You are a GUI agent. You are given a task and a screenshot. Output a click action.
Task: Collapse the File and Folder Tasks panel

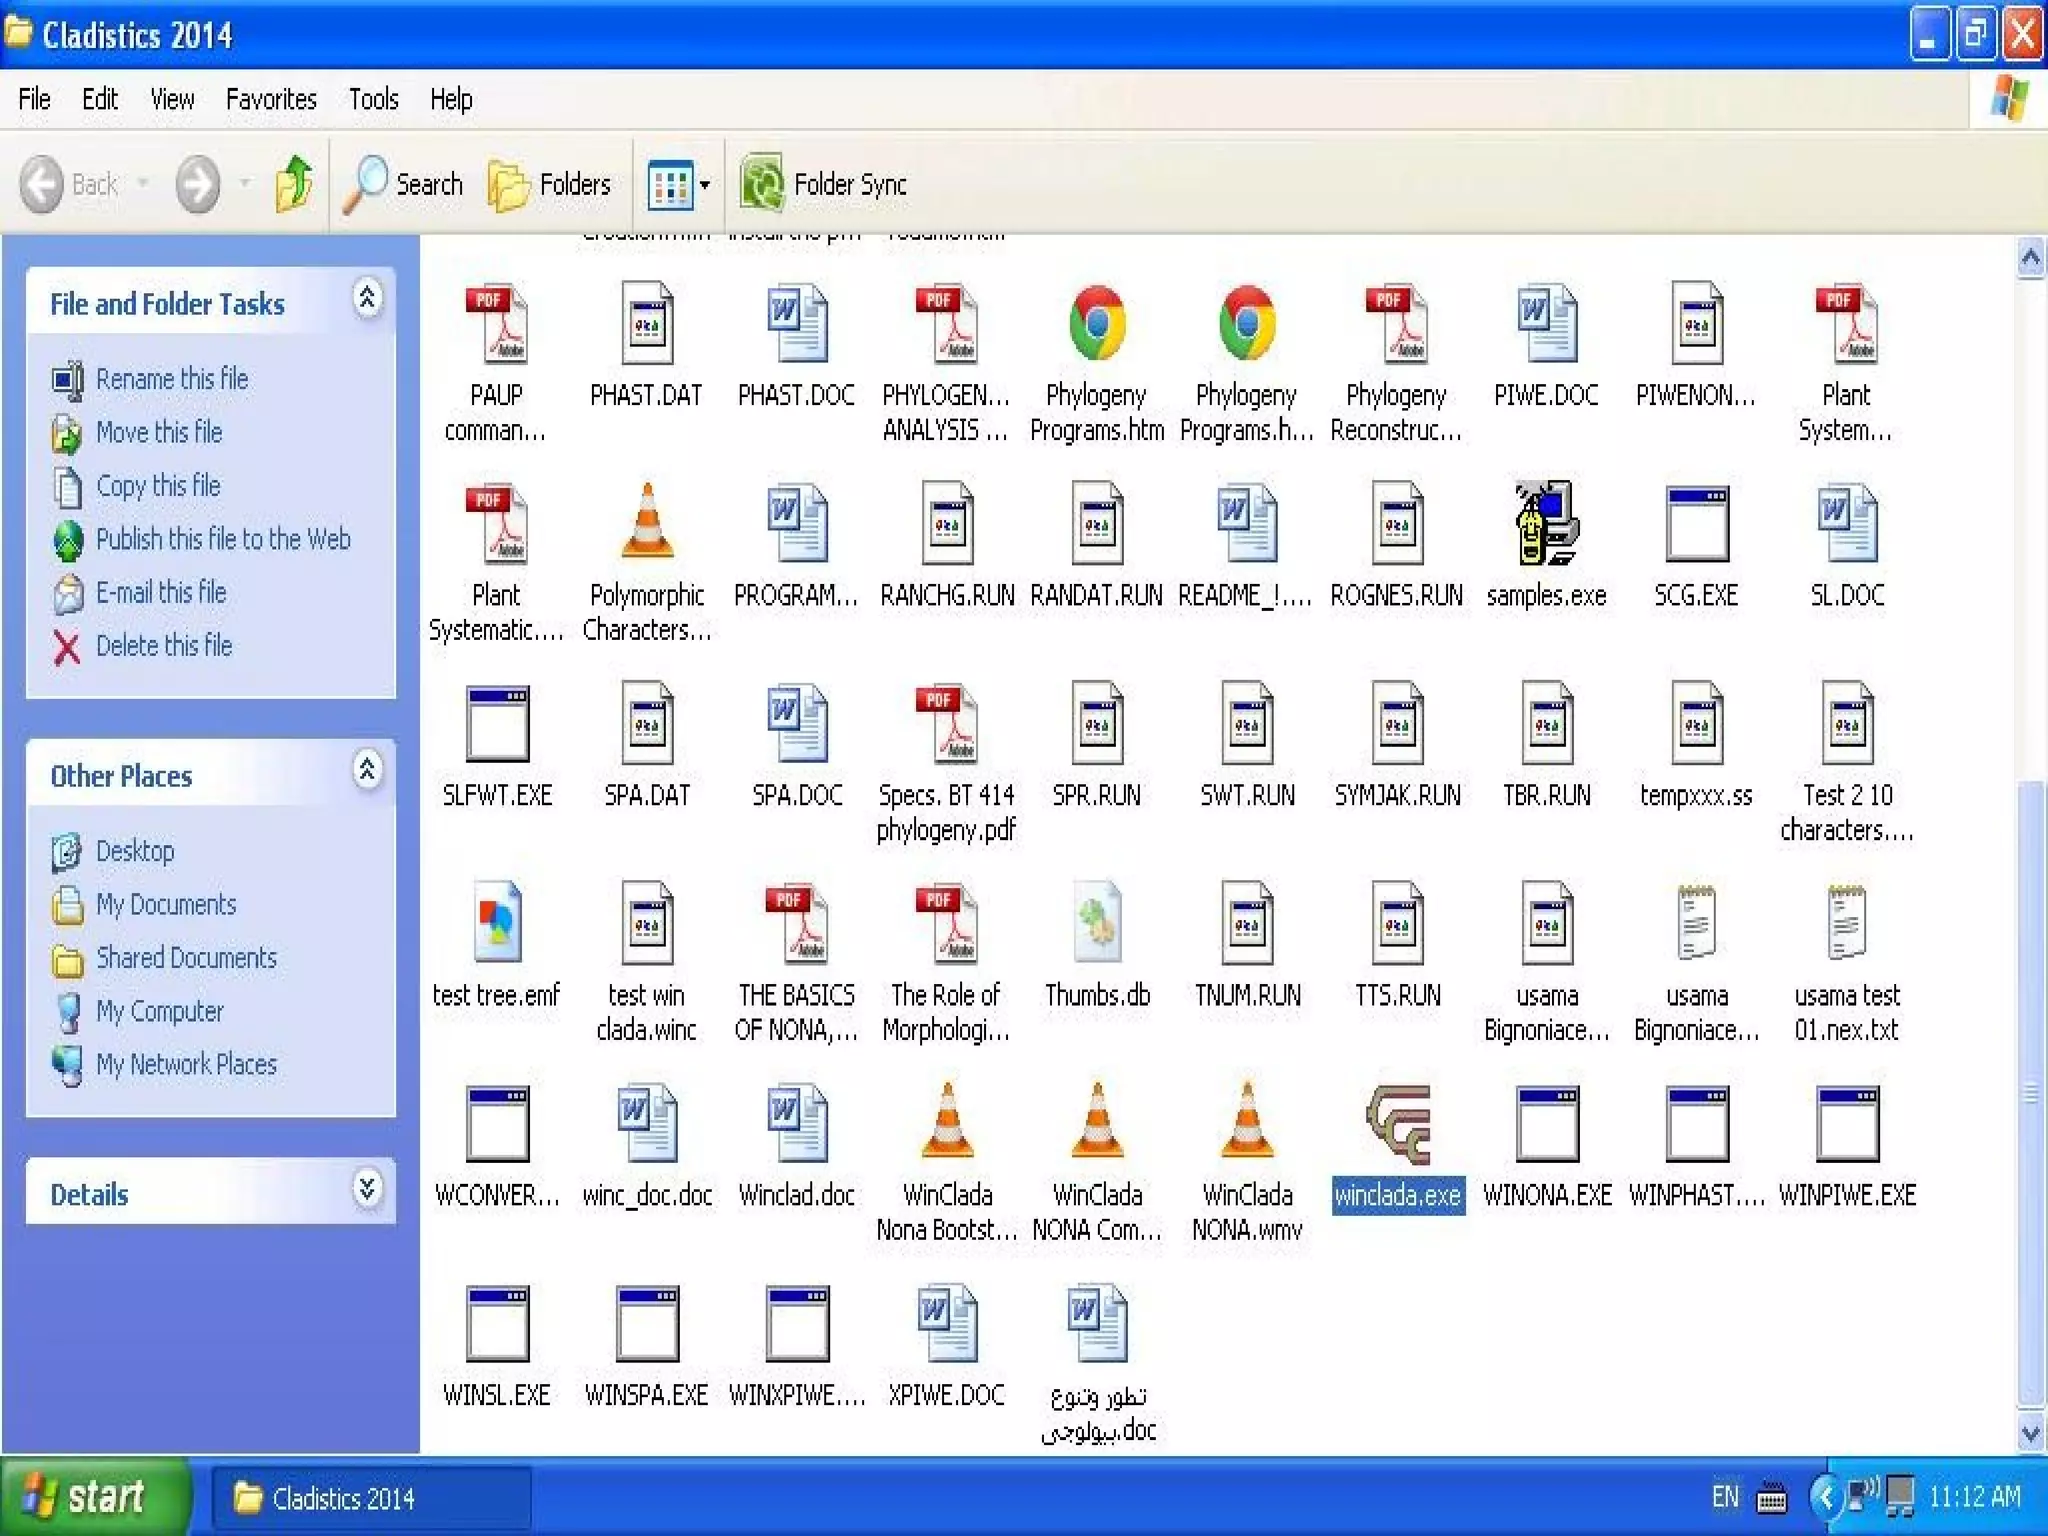click(367, 298)
